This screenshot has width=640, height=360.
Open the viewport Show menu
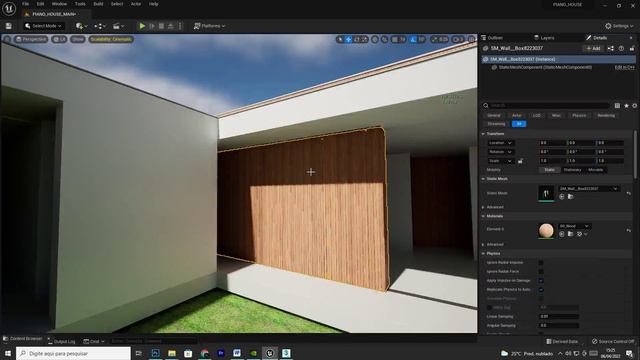point(78,39)
